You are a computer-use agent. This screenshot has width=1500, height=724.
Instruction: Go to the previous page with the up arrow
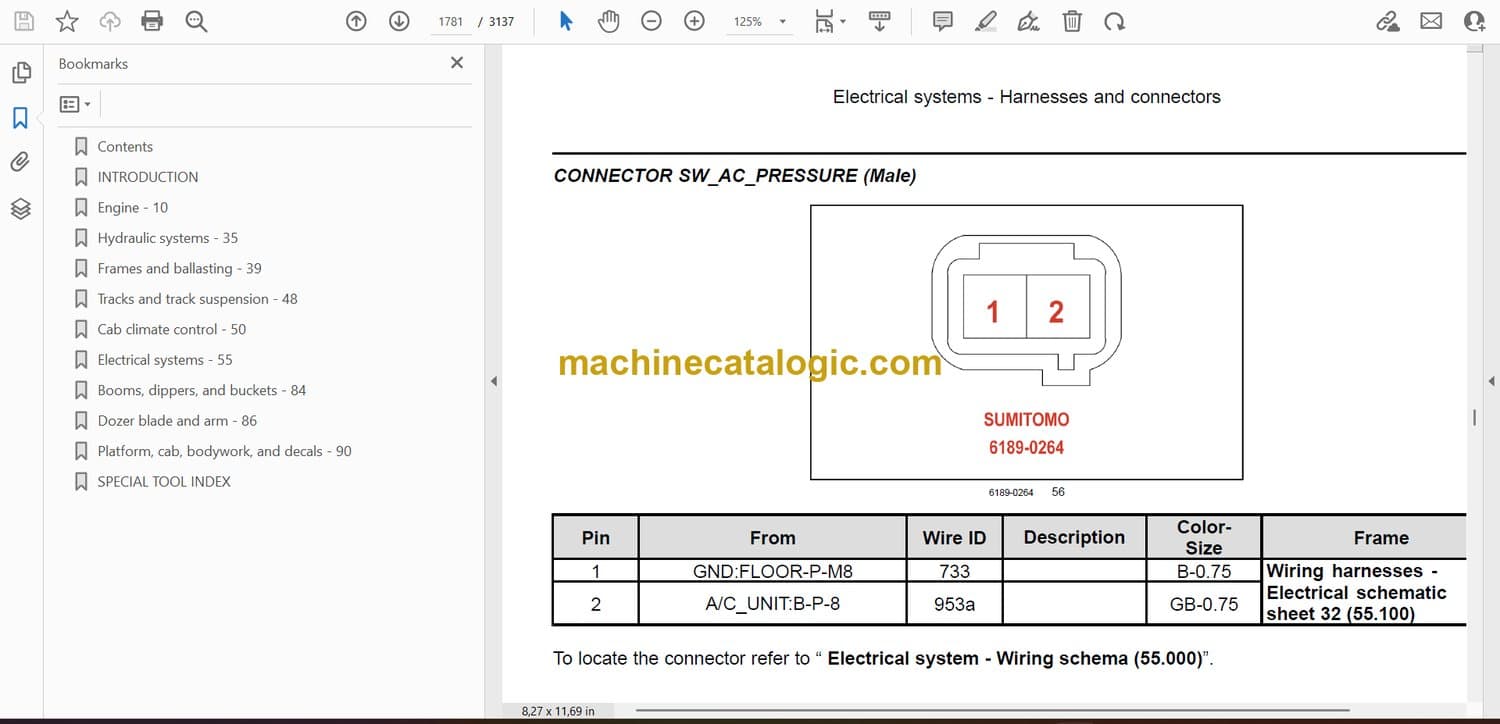coord(356,21)
